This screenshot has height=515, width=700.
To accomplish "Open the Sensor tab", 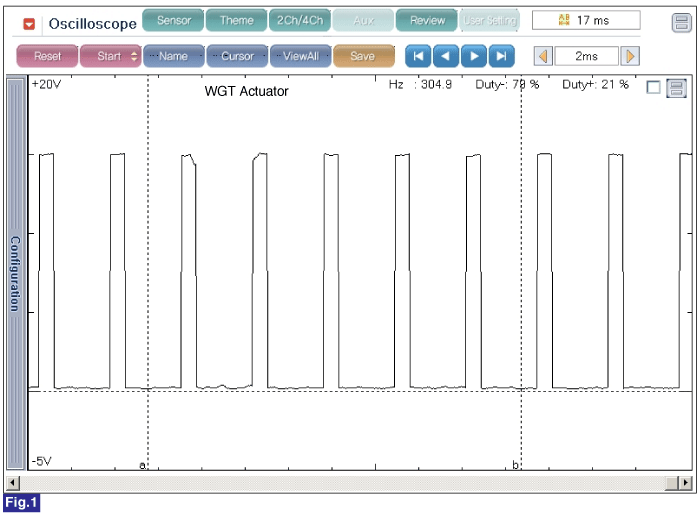I will pyautogui.click(x=173, y=21).
